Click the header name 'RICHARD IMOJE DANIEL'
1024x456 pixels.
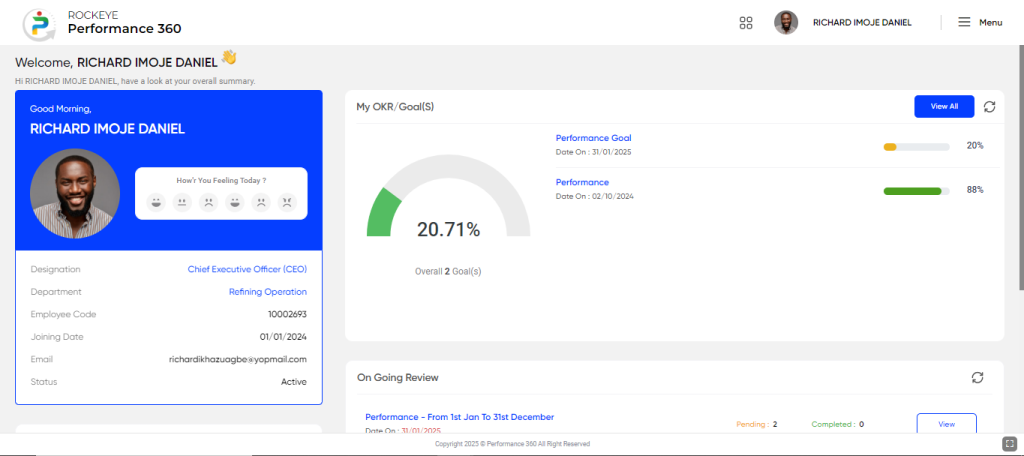point(862,23)
